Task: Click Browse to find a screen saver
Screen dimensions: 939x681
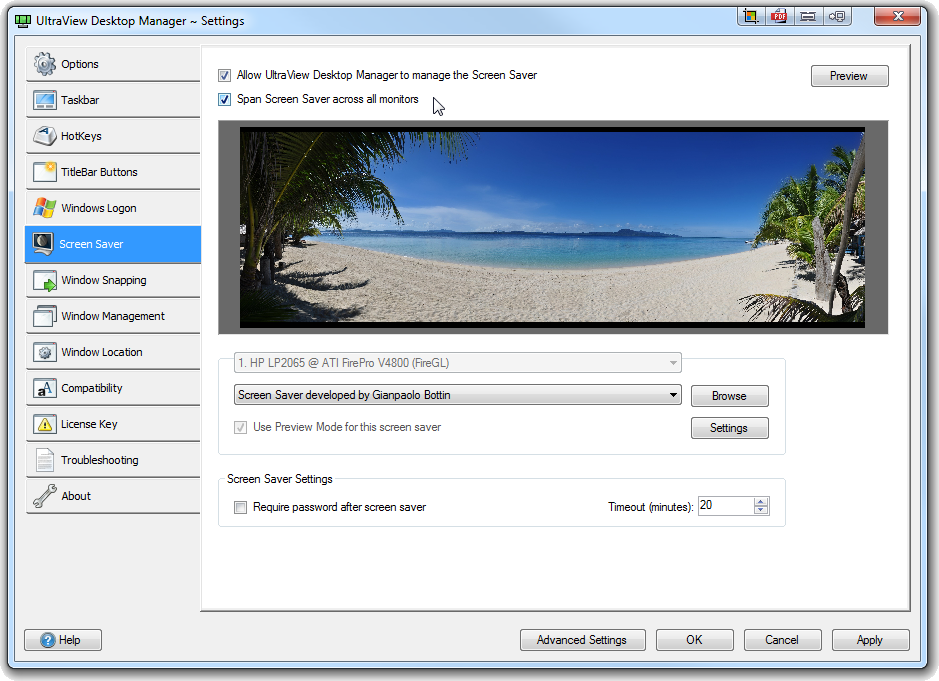Action: pyautogui.click(x=729, y=396)
